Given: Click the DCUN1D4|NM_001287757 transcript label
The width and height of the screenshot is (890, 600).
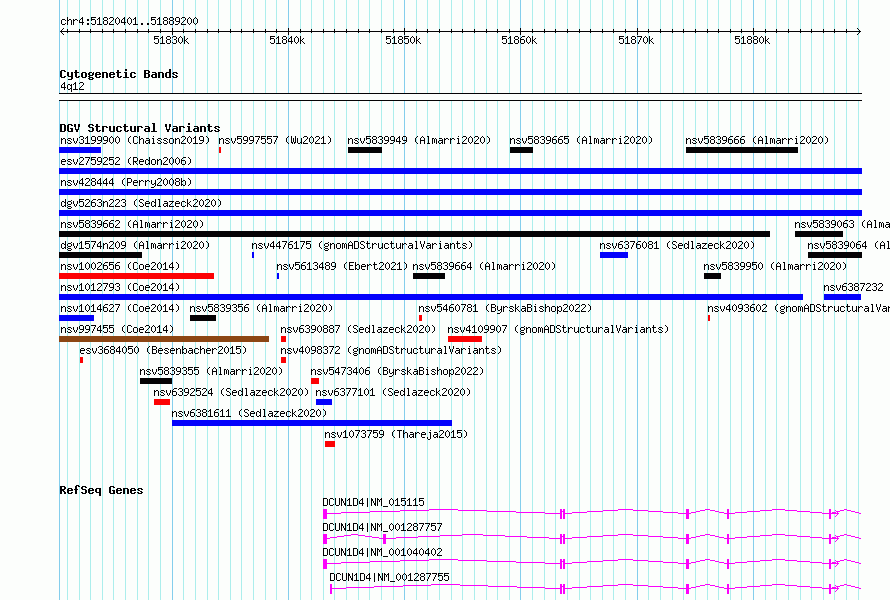Looking at the screenshot, I should click(383, 527).
